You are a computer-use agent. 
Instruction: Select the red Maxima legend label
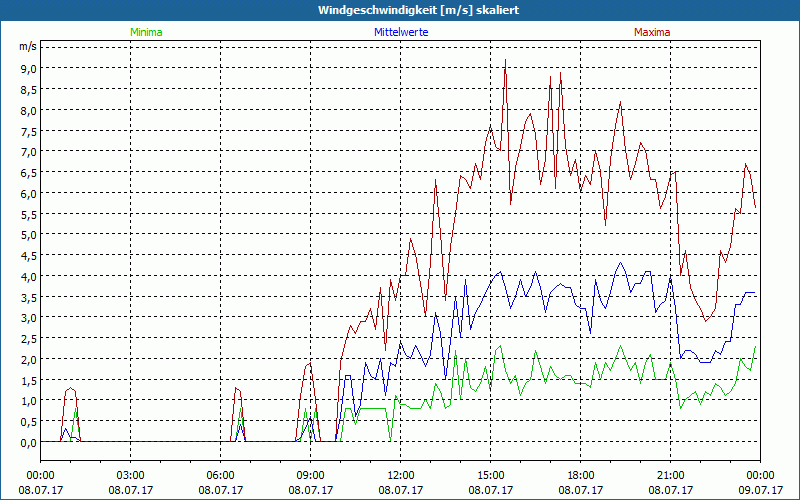pyautogui.click(x=652, y=32)
